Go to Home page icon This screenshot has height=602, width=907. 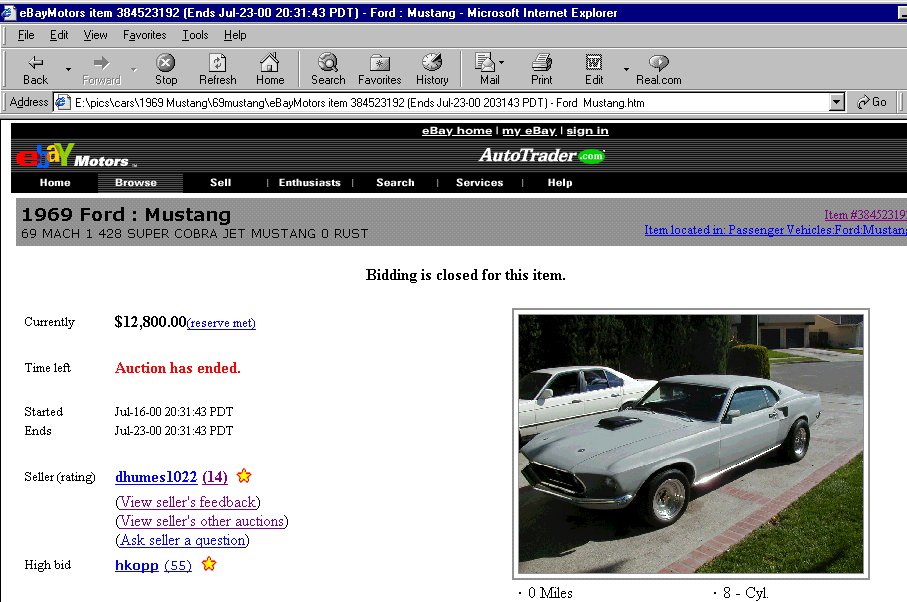(x=270, y=62)
